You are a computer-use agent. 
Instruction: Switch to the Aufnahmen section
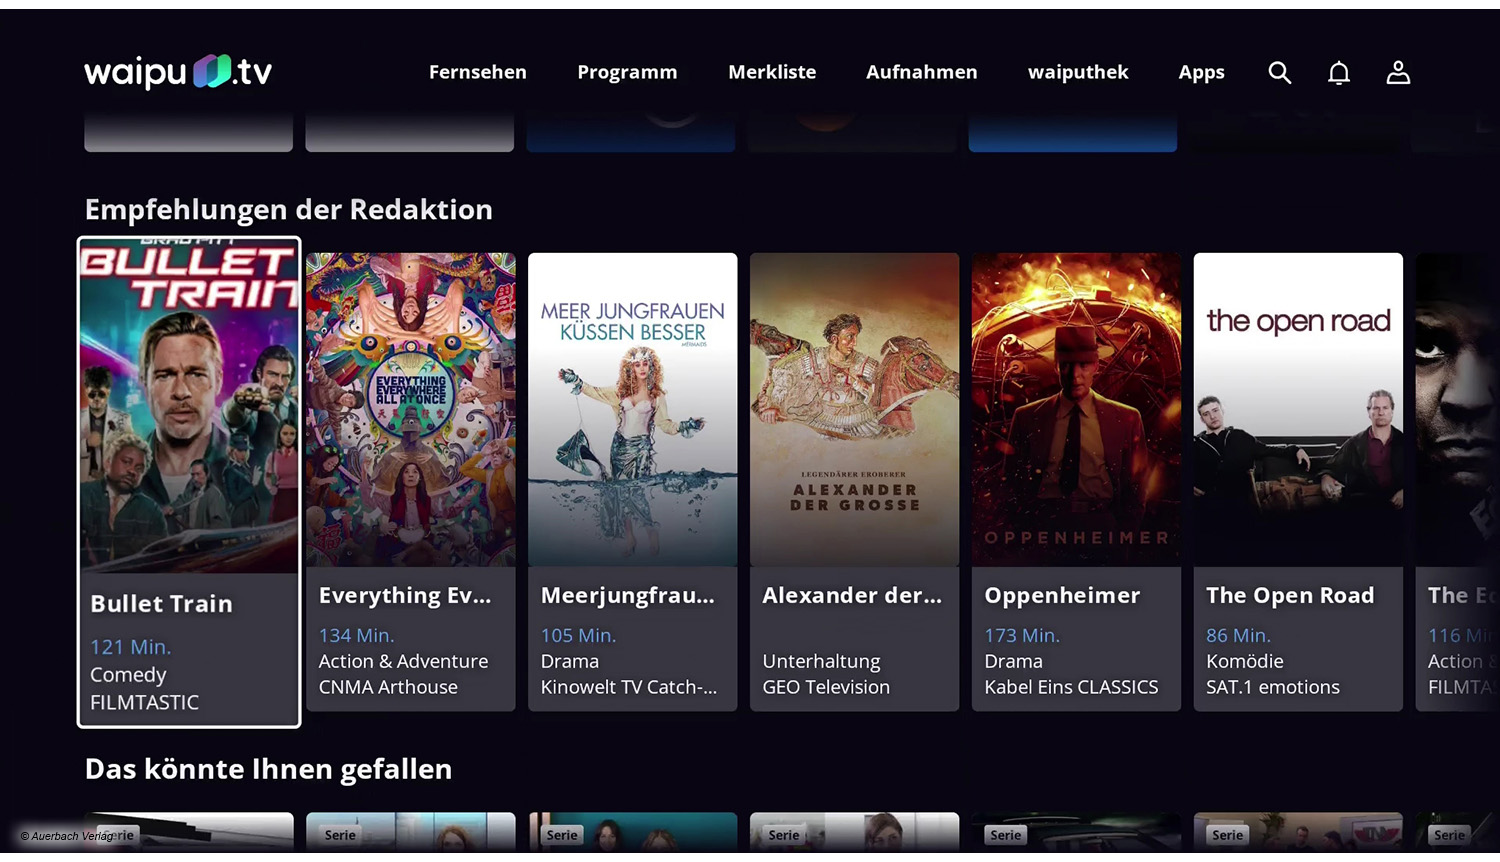921,72
